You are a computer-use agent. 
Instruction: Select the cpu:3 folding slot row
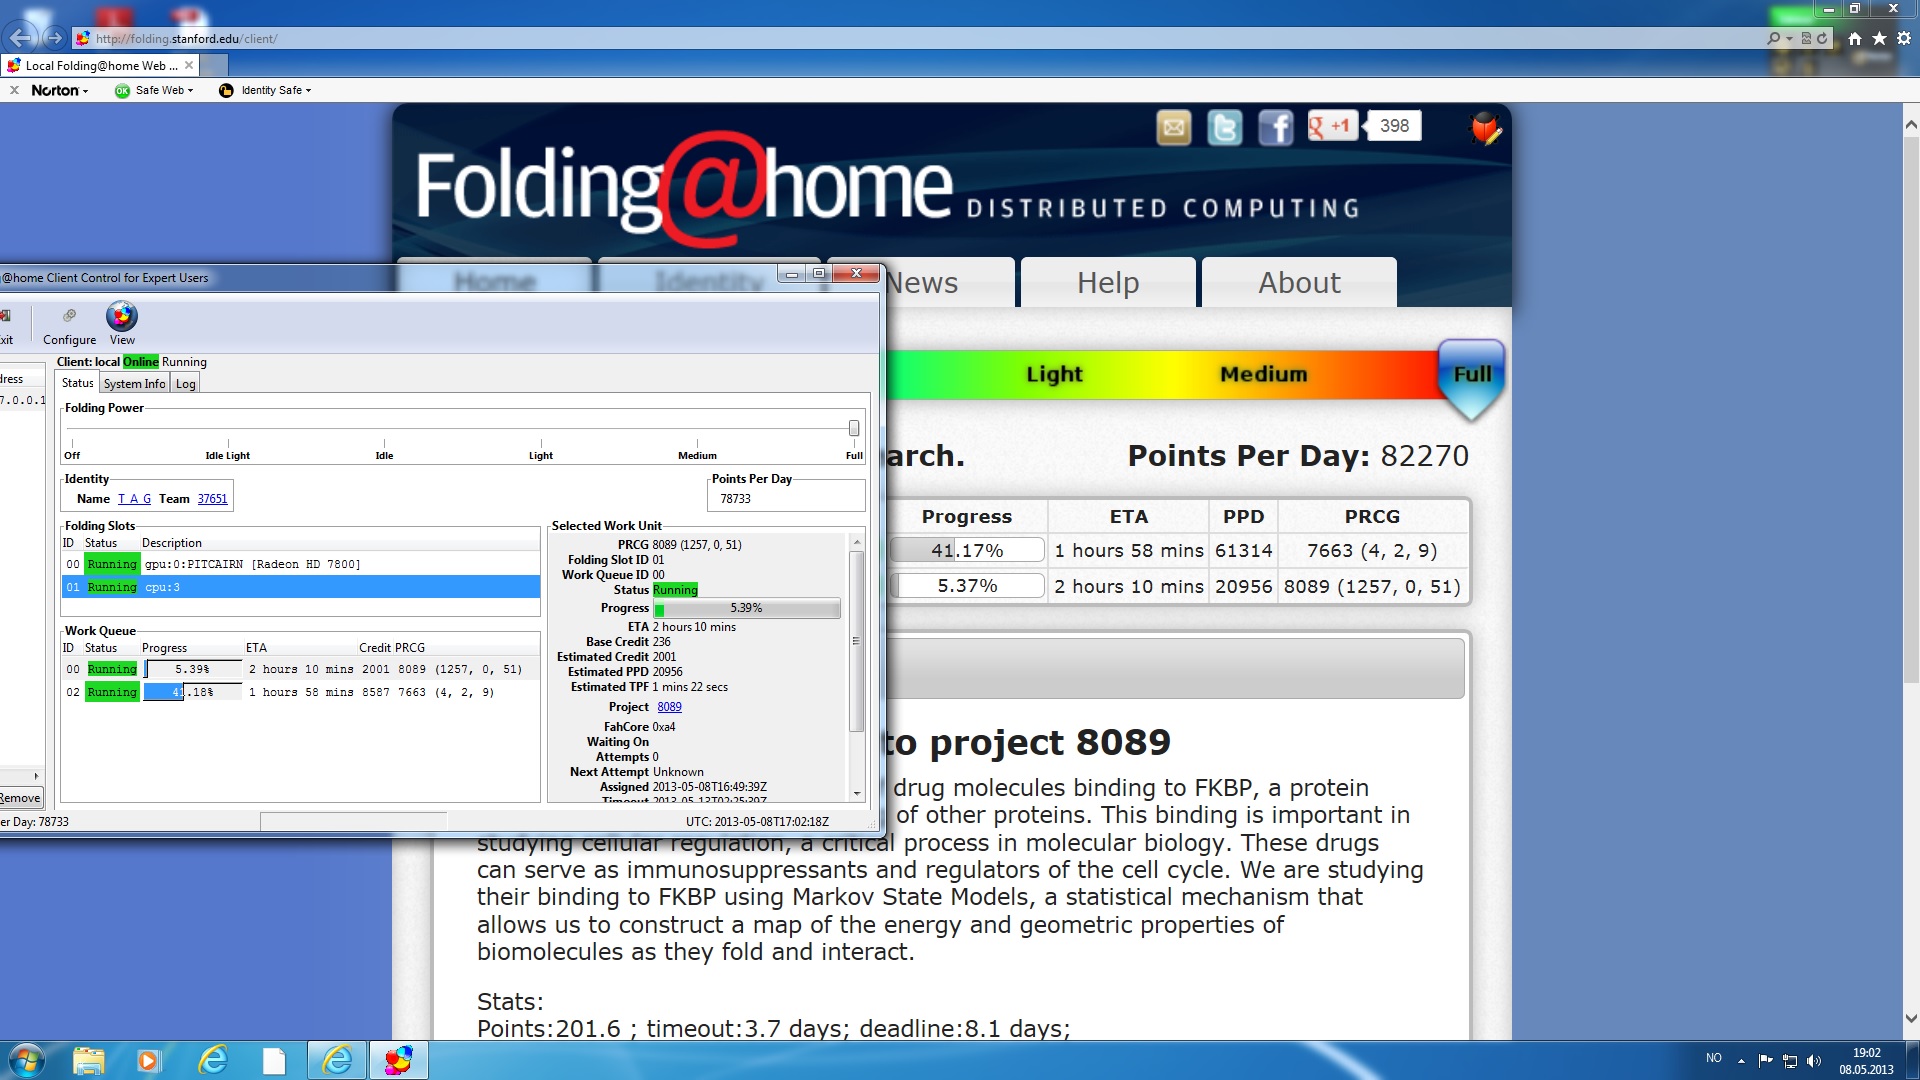click(x=301, y=587)
